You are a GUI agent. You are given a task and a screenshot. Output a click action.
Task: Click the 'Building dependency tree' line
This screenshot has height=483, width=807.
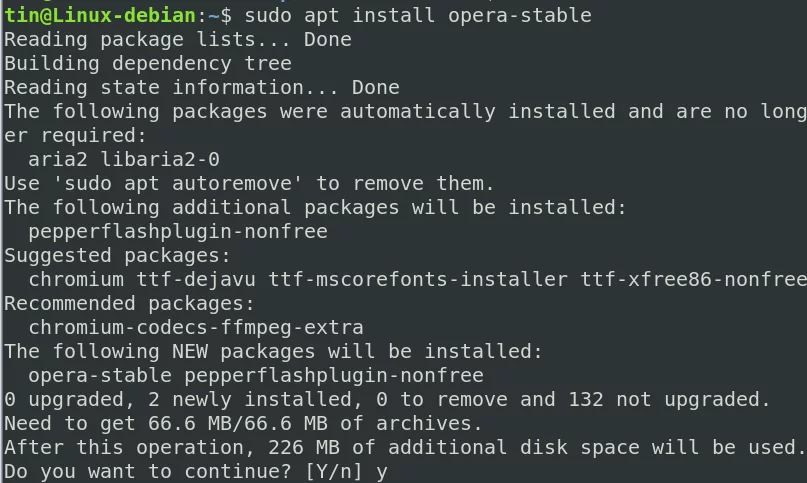click(x=148, y=63)
